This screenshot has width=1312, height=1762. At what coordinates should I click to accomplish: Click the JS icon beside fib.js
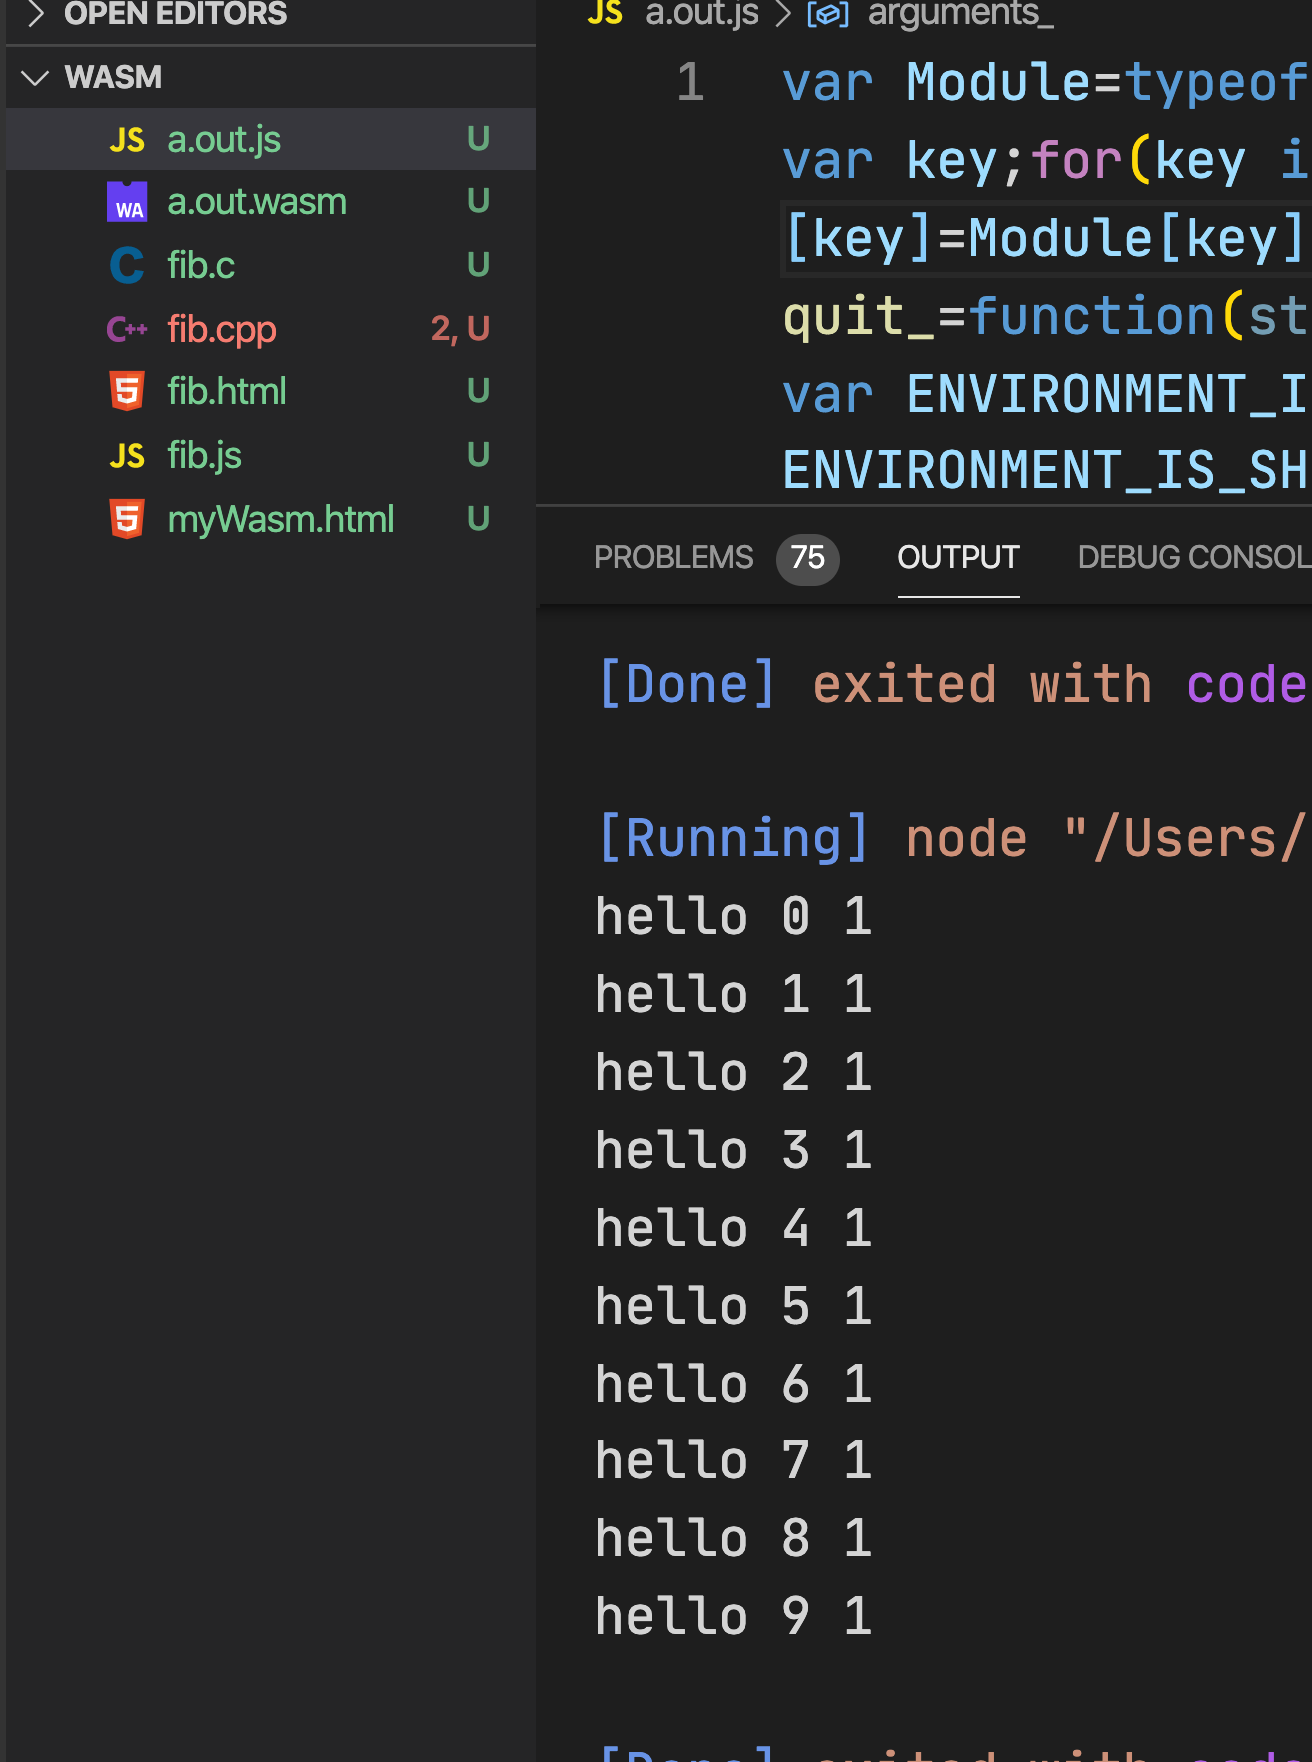point(127,456)
